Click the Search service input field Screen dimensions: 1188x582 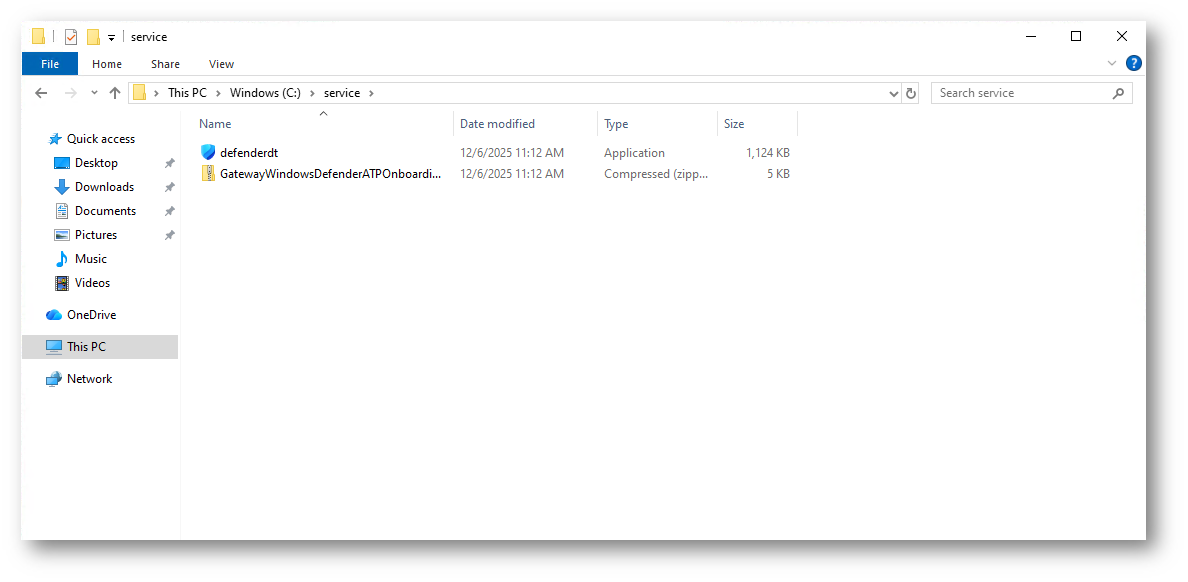coord(1021,92)
